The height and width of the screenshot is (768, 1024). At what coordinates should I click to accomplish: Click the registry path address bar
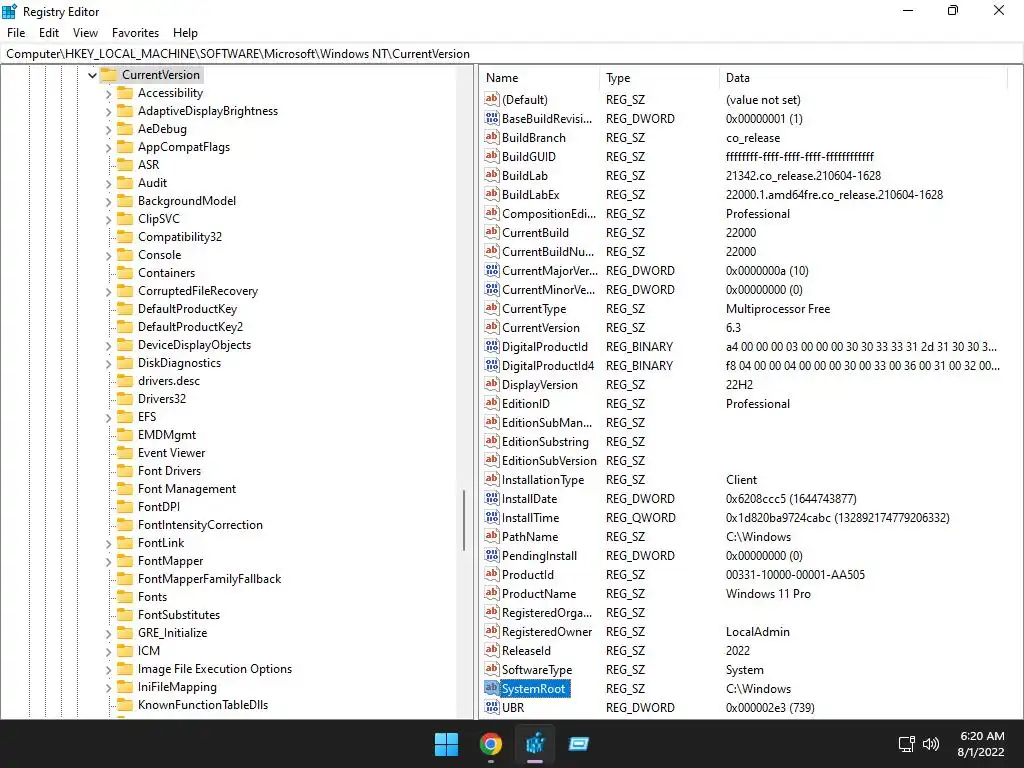click(x=512, y=54)
